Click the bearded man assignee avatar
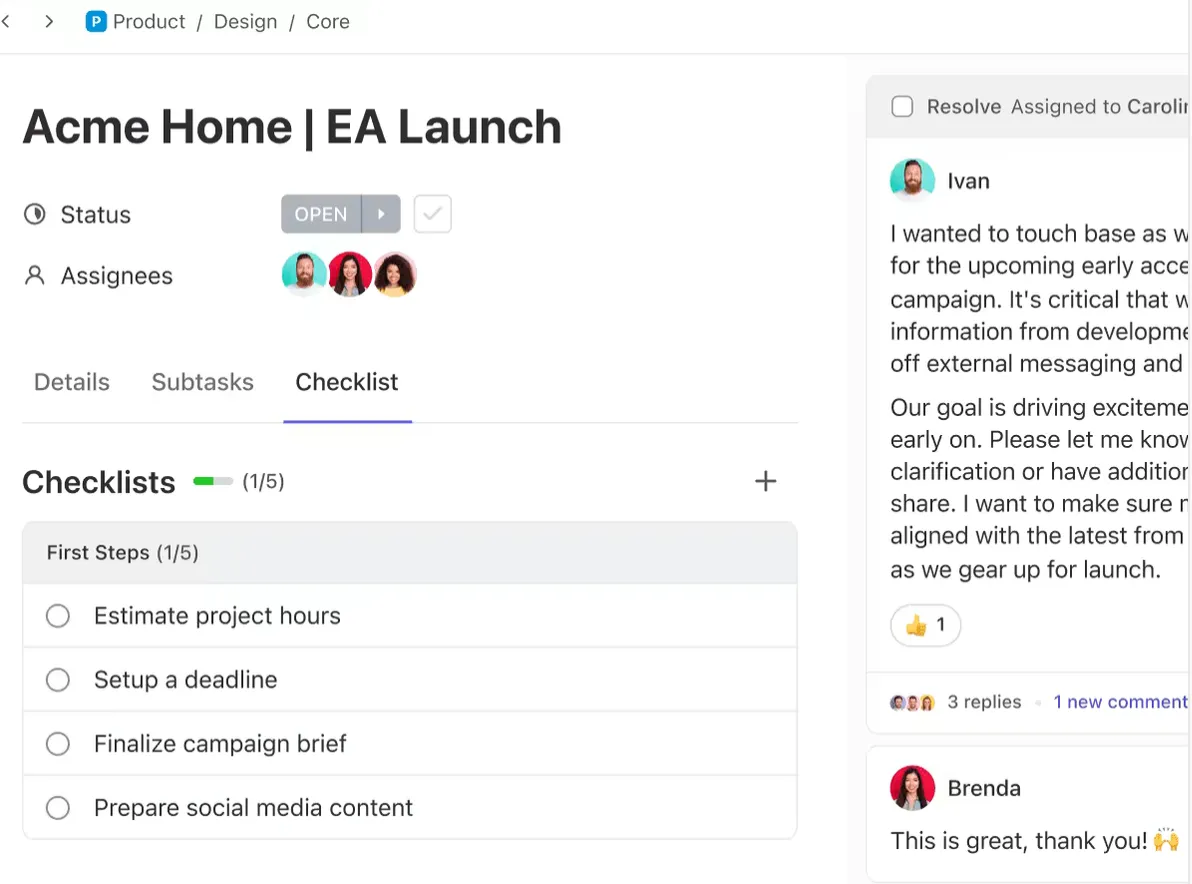The width and height of the screenshot is (1192, 884). click(x=304, y=274)
